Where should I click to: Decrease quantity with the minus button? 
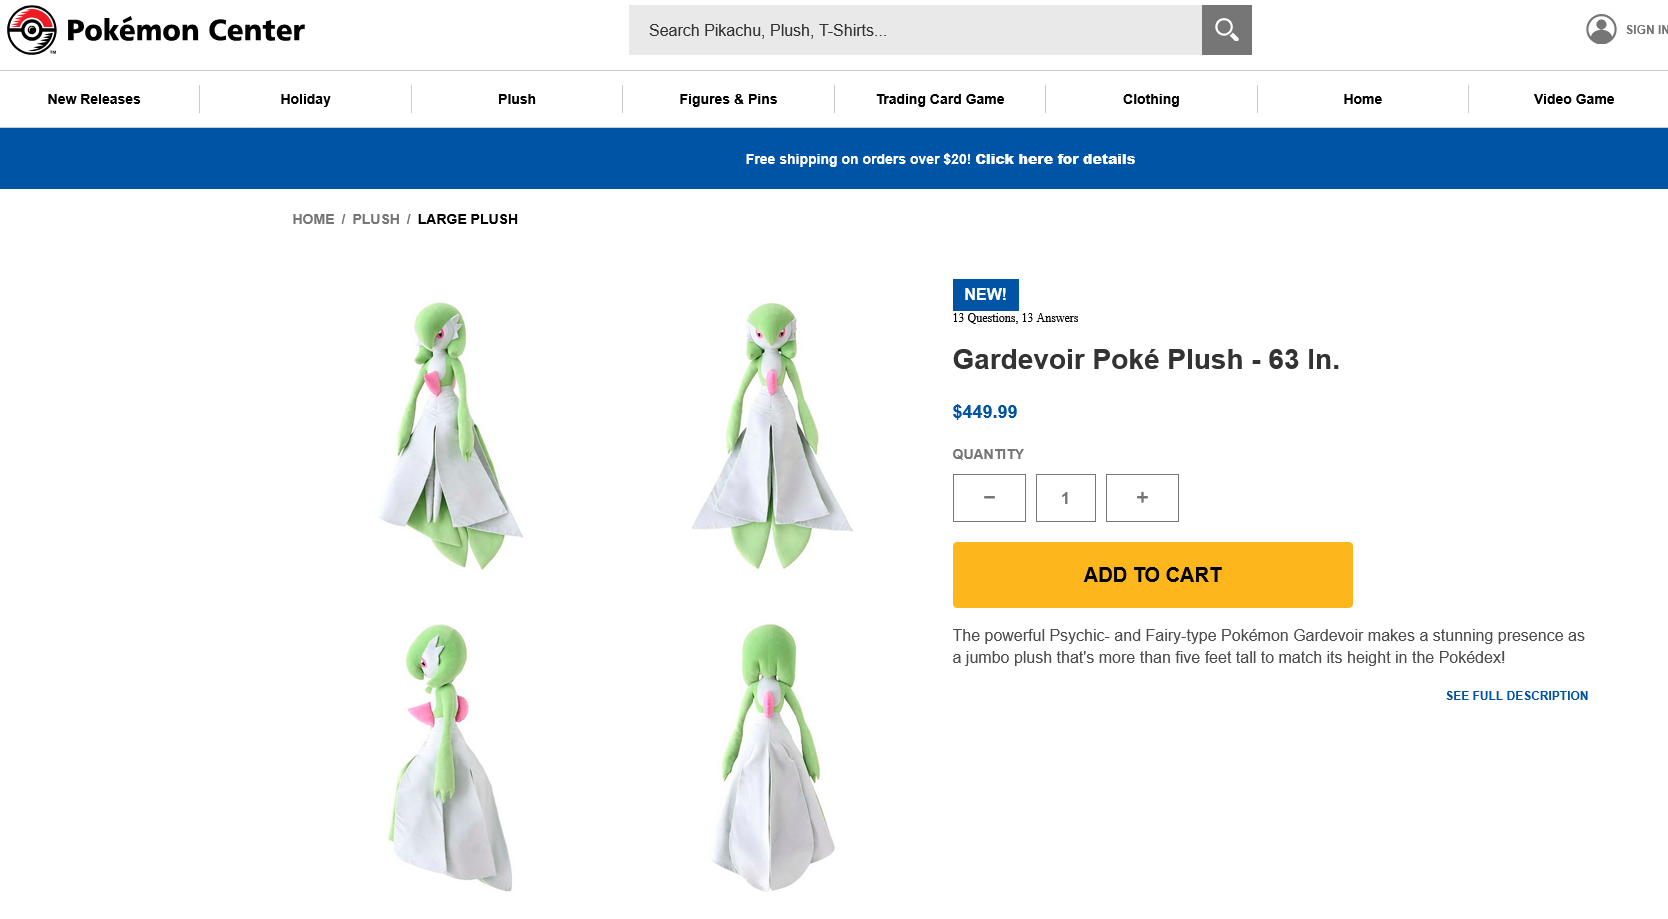coord(989,498)
